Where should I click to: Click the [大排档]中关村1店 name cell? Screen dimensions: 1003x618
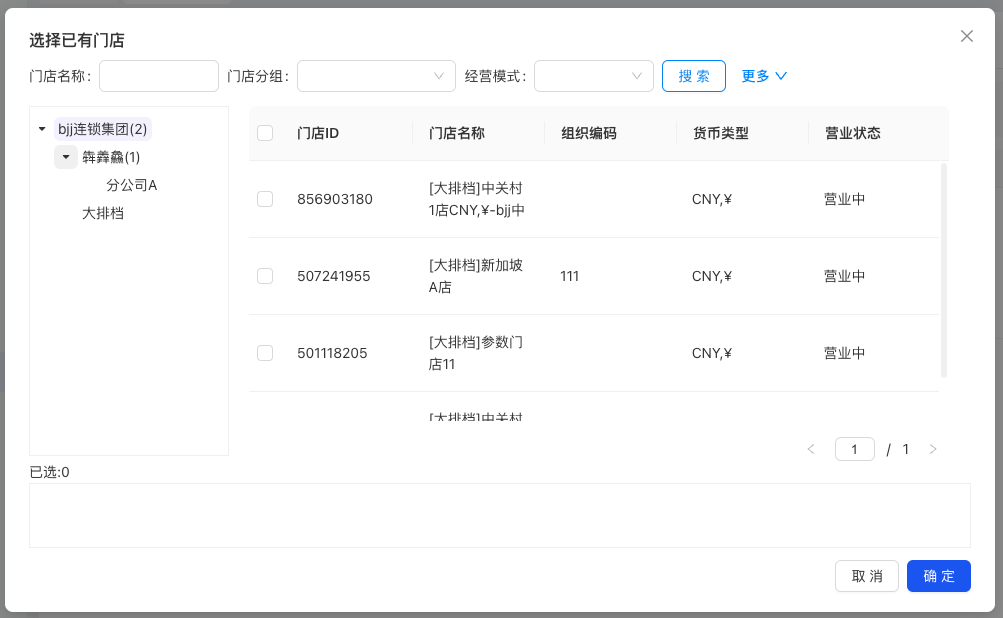[477, 199]
